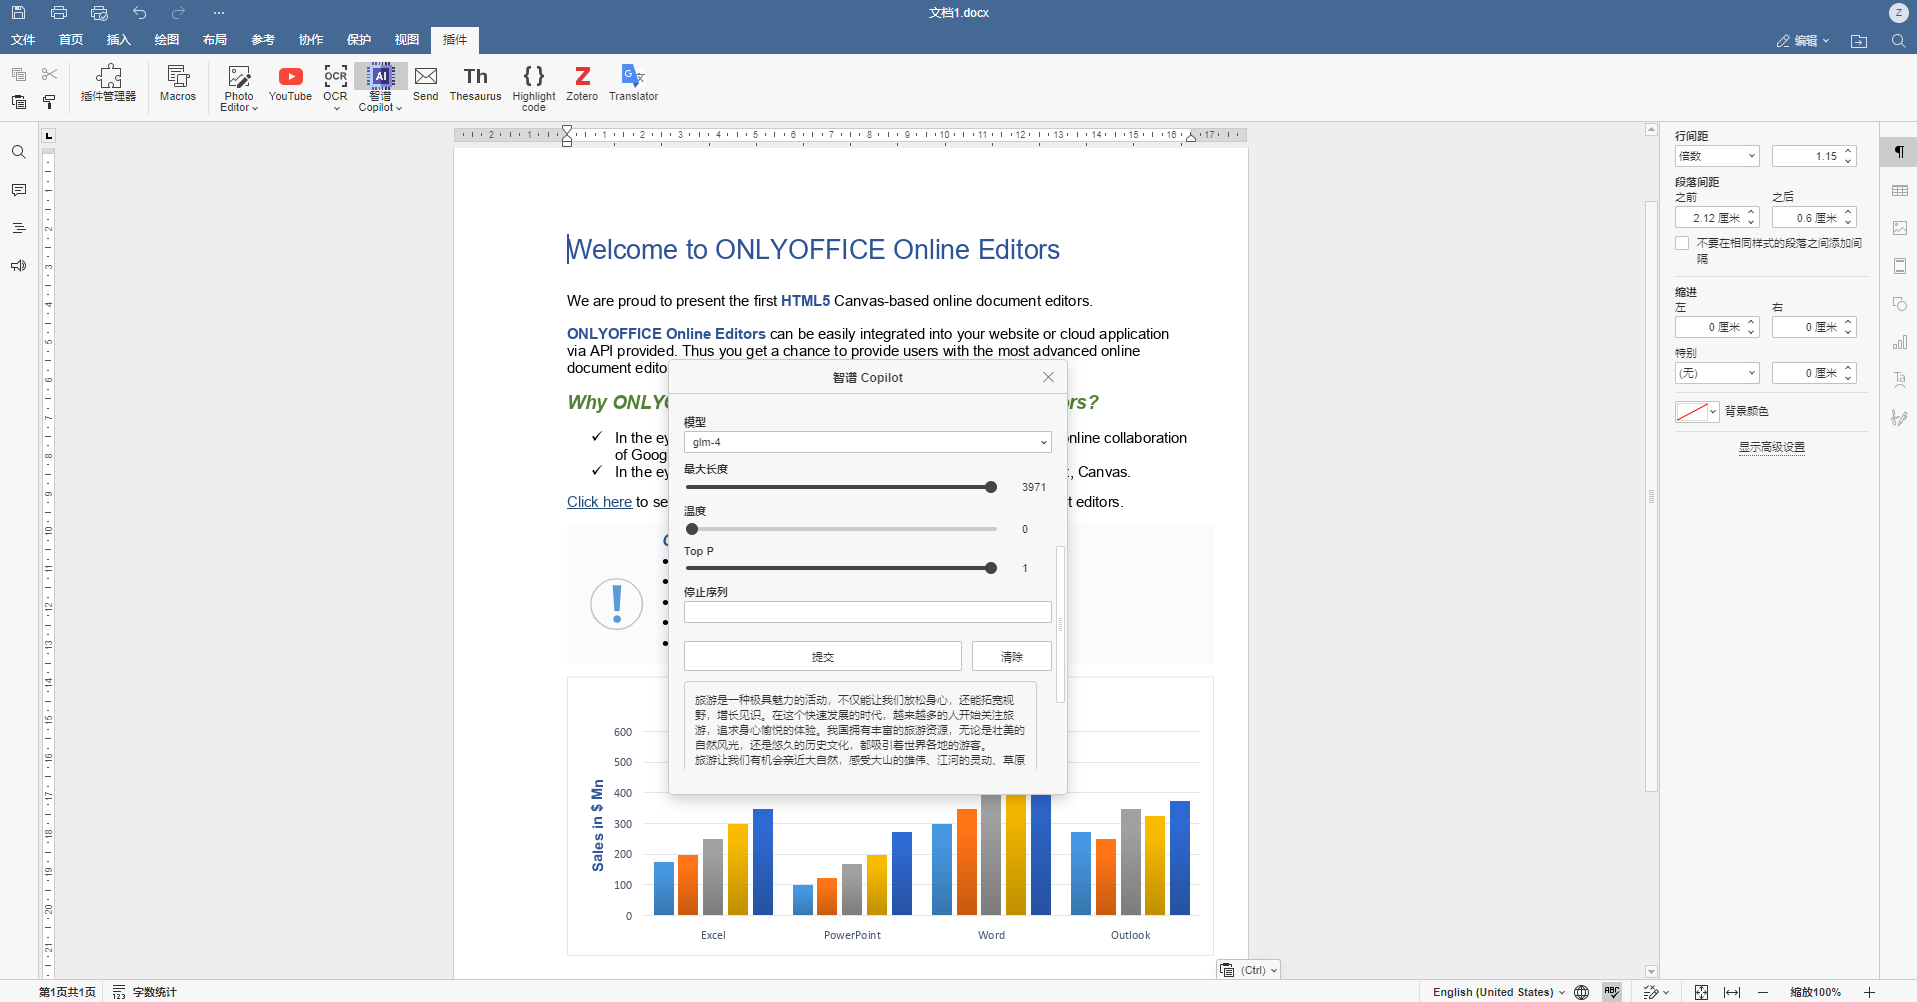Viewport: 1917px width, 1002px height.
Task: Switch to the 插入 tab
Action: click(x=119, y=40)
